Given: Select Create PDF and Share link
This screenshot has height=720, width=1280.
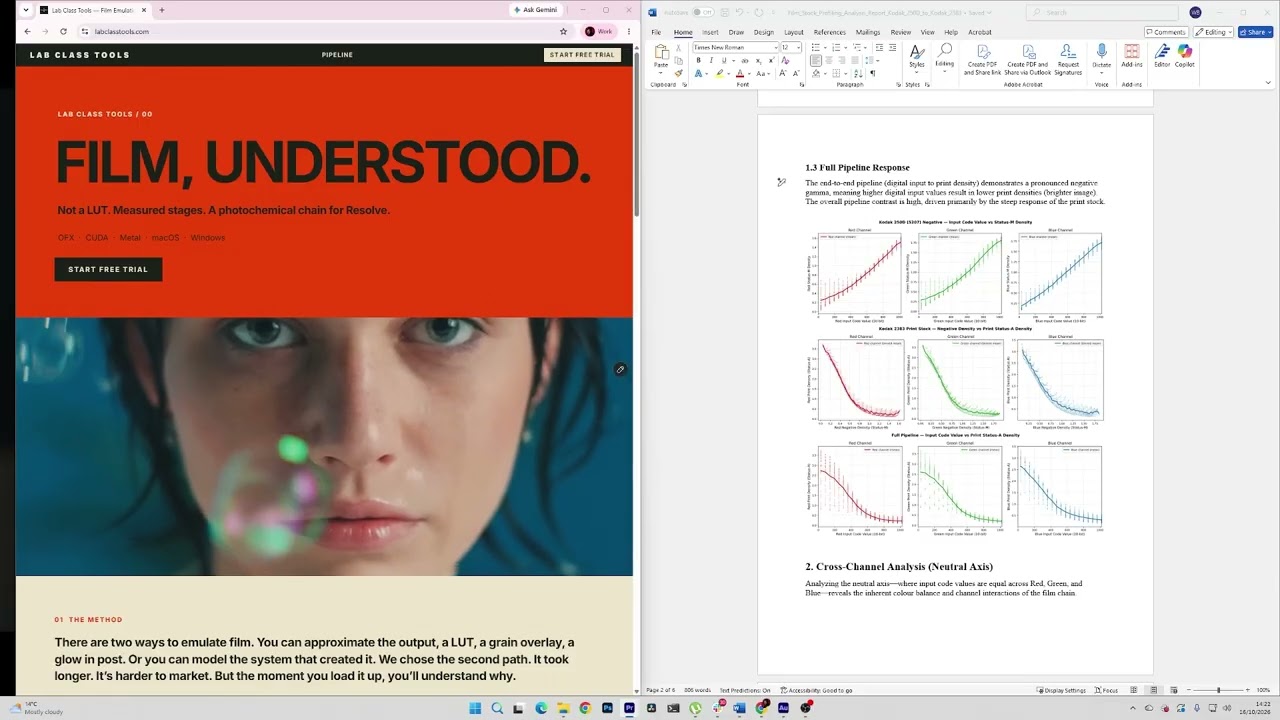Looking at the screenshot, I should tap(981, 59).
